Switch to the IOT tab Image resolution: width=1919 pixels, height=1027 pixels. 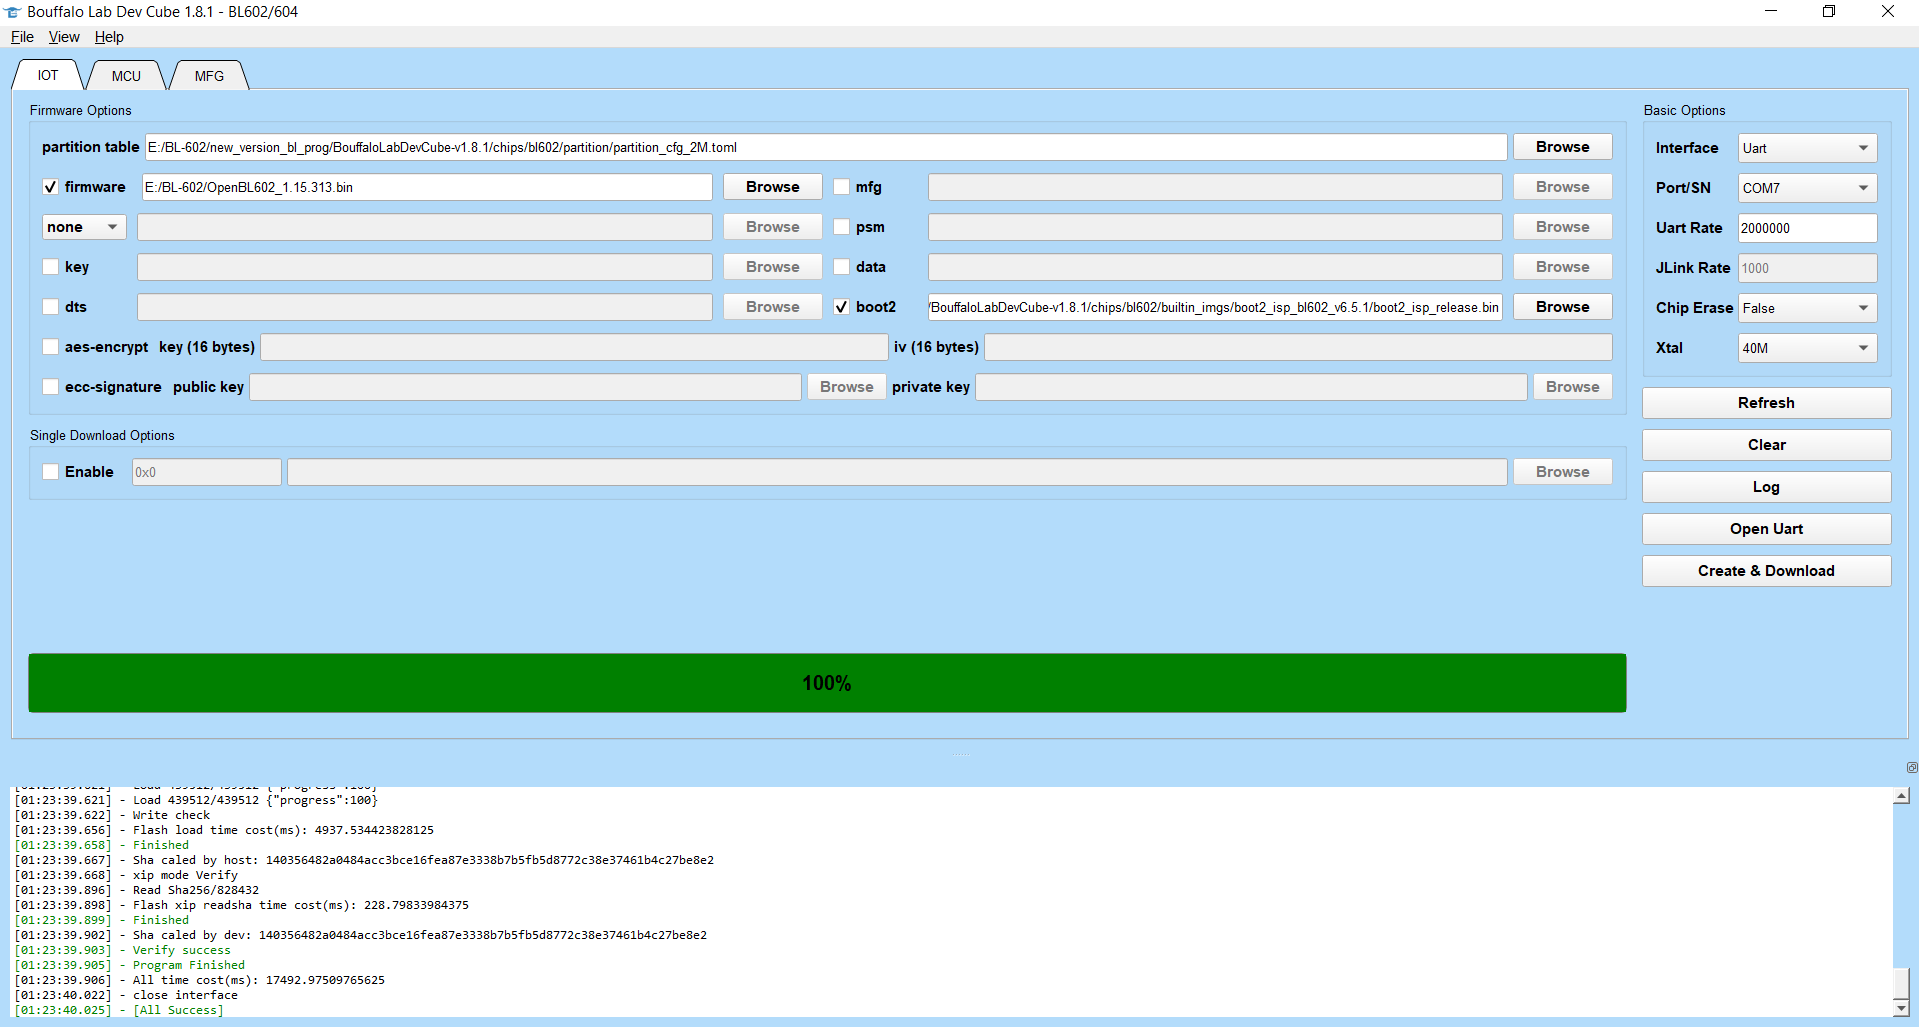(x=47, y=75)
